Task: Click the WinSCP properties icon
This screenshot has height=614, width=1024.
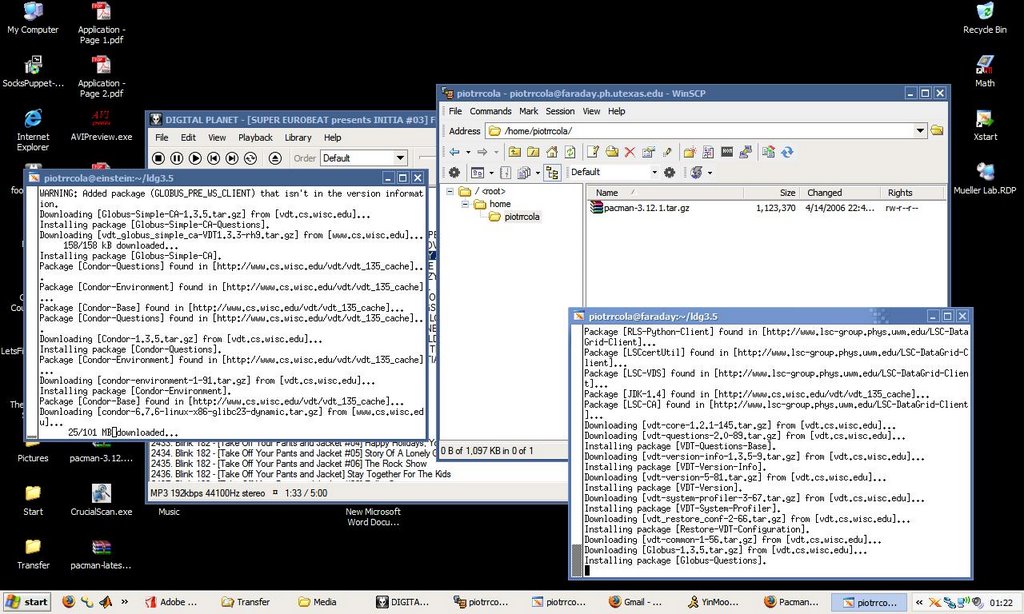Action: coord(648,152)
